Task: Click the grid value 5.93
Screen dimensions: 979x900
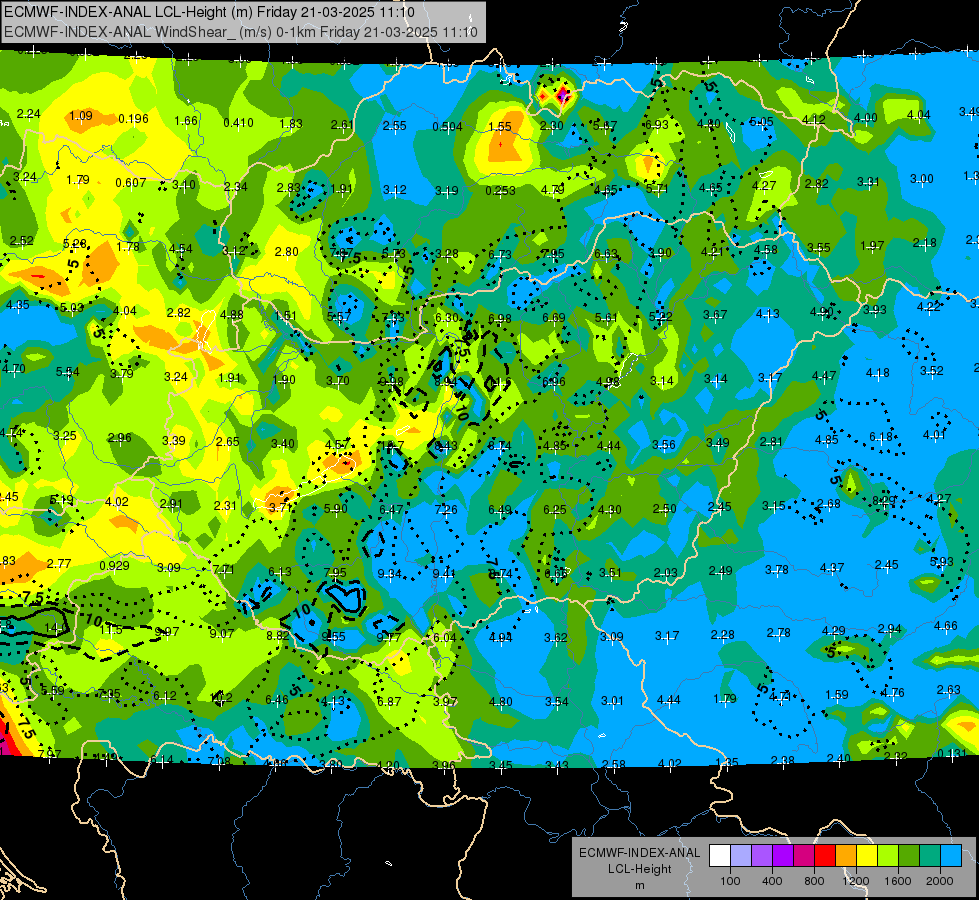Action: tap(942, 561)
